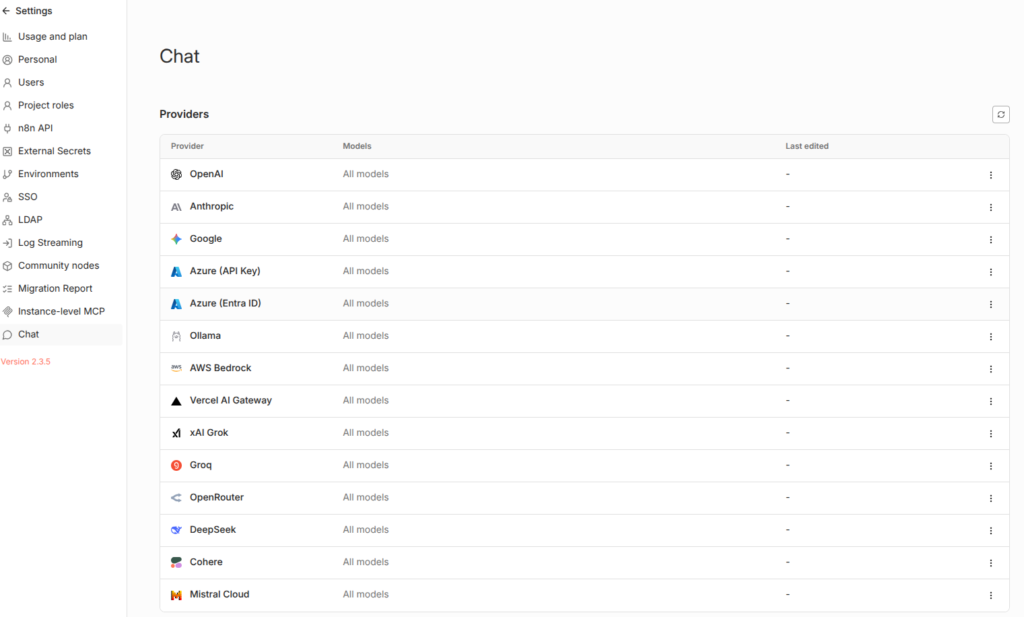This screenshot has width=1024, height=617.
Task: Open the three-dot menu for OpenAI
Action: (x=990, y=175)
